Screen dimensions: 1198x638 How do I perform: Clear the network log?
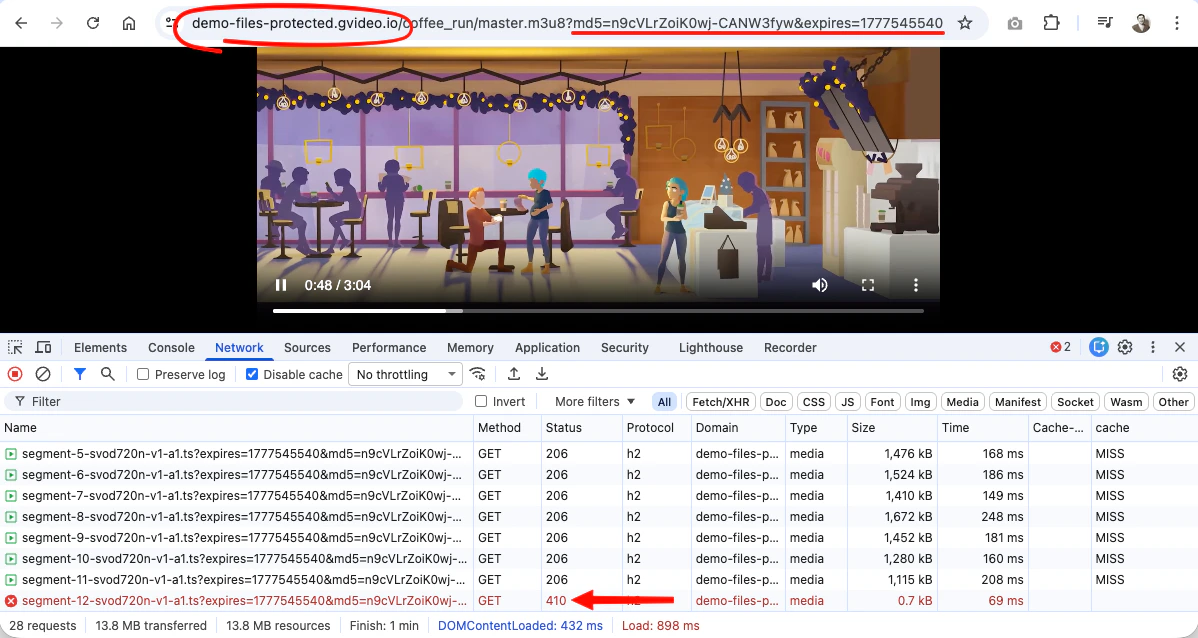pyautogui.click(x=43, y=374)
